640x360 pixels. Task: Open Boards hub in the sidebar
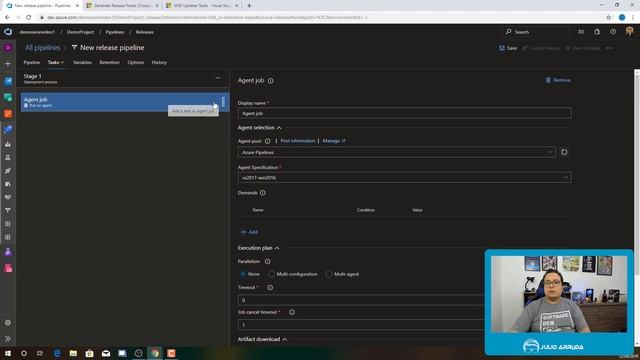pyautogui.click(x=8, y=97)
